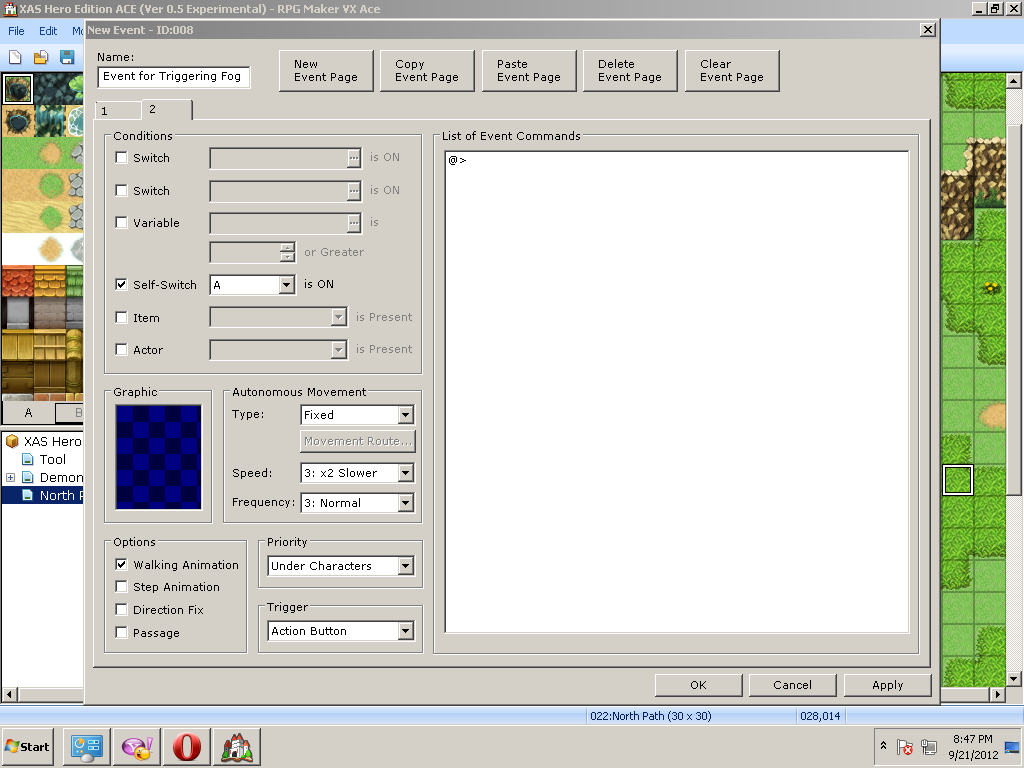Click the Yahoo Messenger taskbar icon
Image resolution: width=1024 pixels, height=768 pixels.
click(136, 747)
